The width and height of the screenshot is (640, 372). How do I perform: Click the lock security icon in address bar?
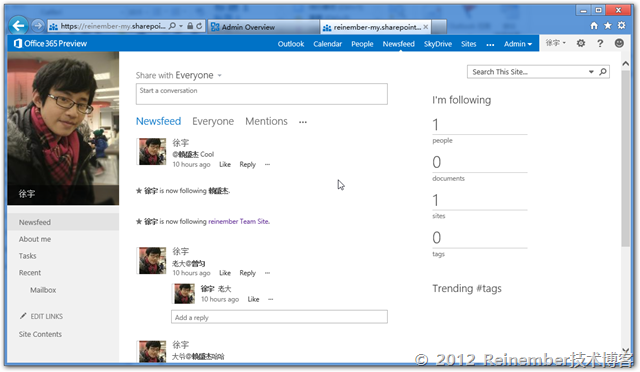tap(190, 26)
